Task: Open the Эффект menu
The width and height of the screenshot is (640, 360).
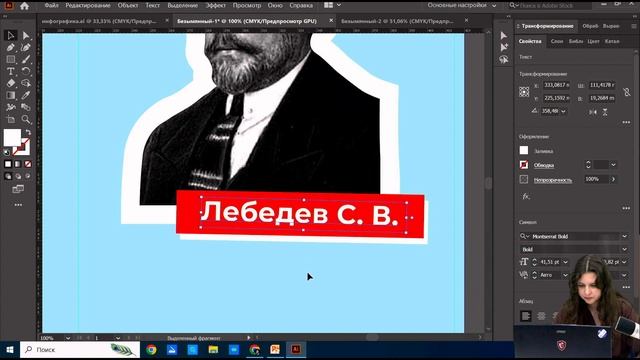Action: [x=216, y=5]
